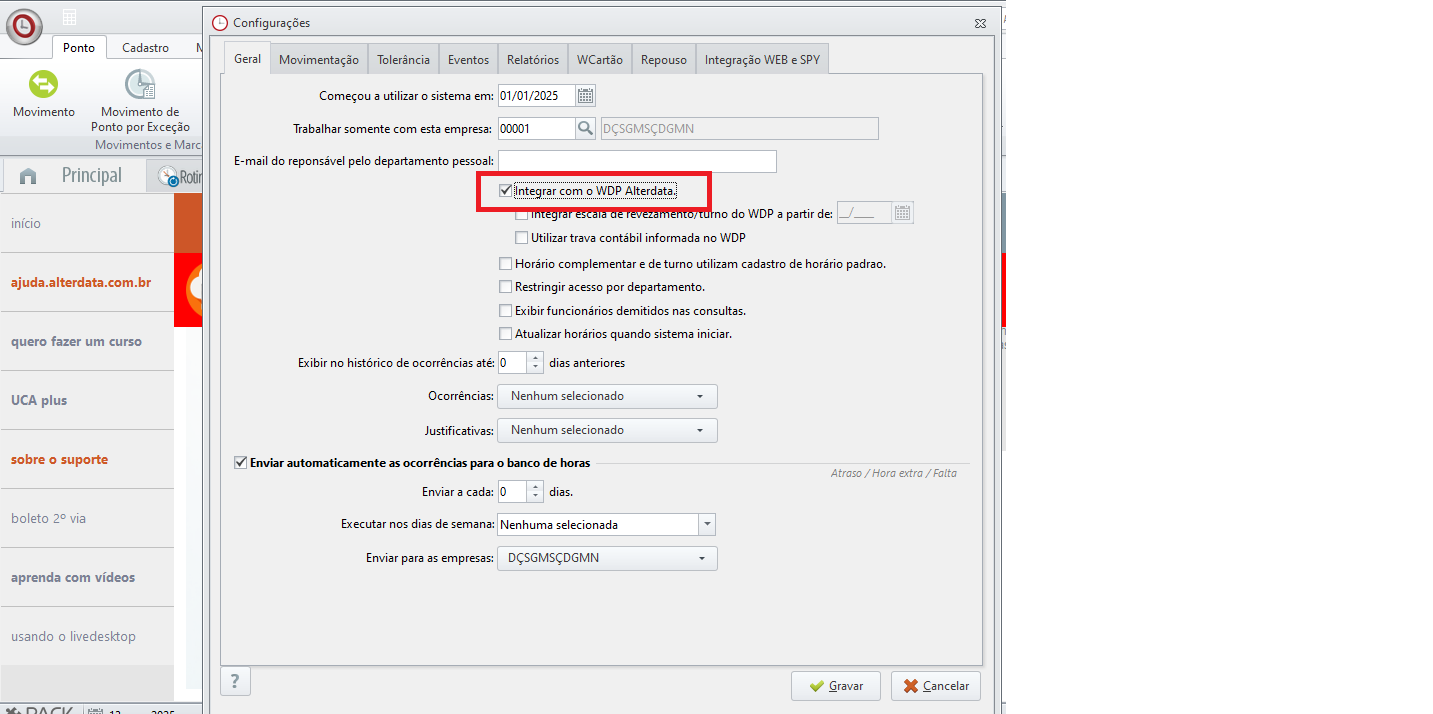
Task: Click aprenda com vídeos link
Action: tap(73, 578)
